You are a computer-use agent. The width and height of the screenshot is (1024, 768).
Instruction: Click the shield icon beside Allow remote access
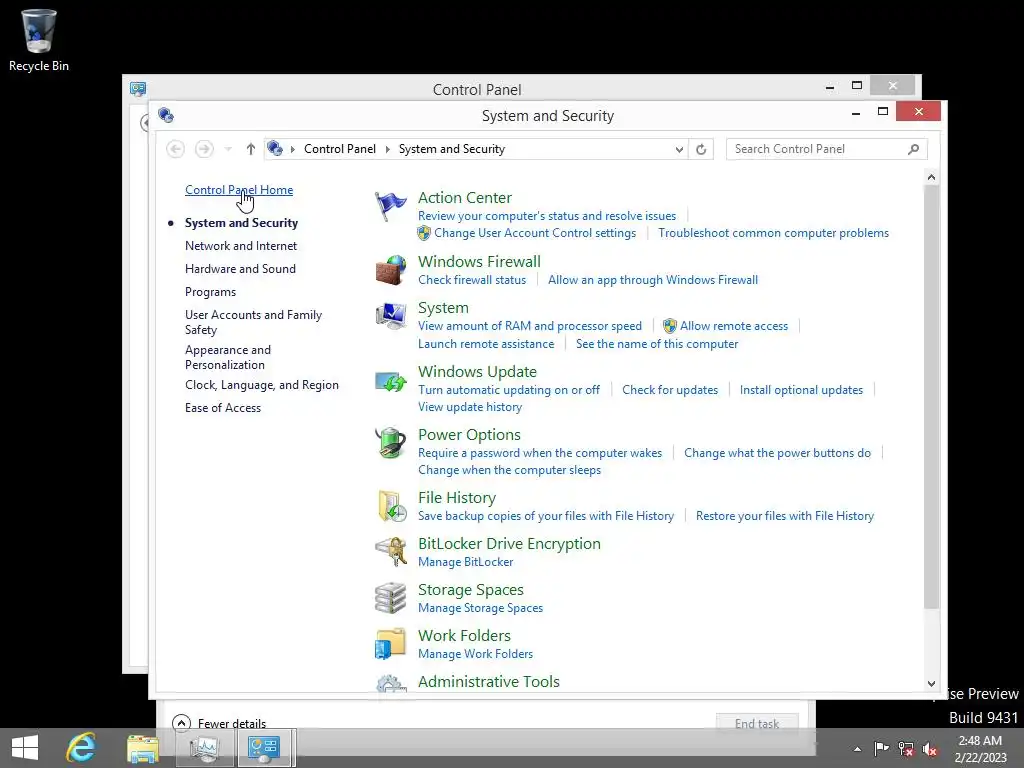tap(669, 326)
